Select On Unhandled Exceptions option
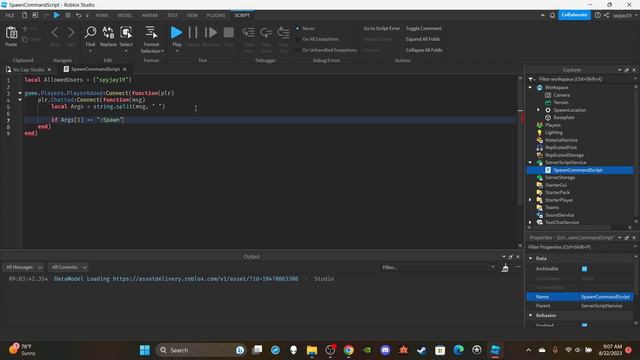 (326, 50)
